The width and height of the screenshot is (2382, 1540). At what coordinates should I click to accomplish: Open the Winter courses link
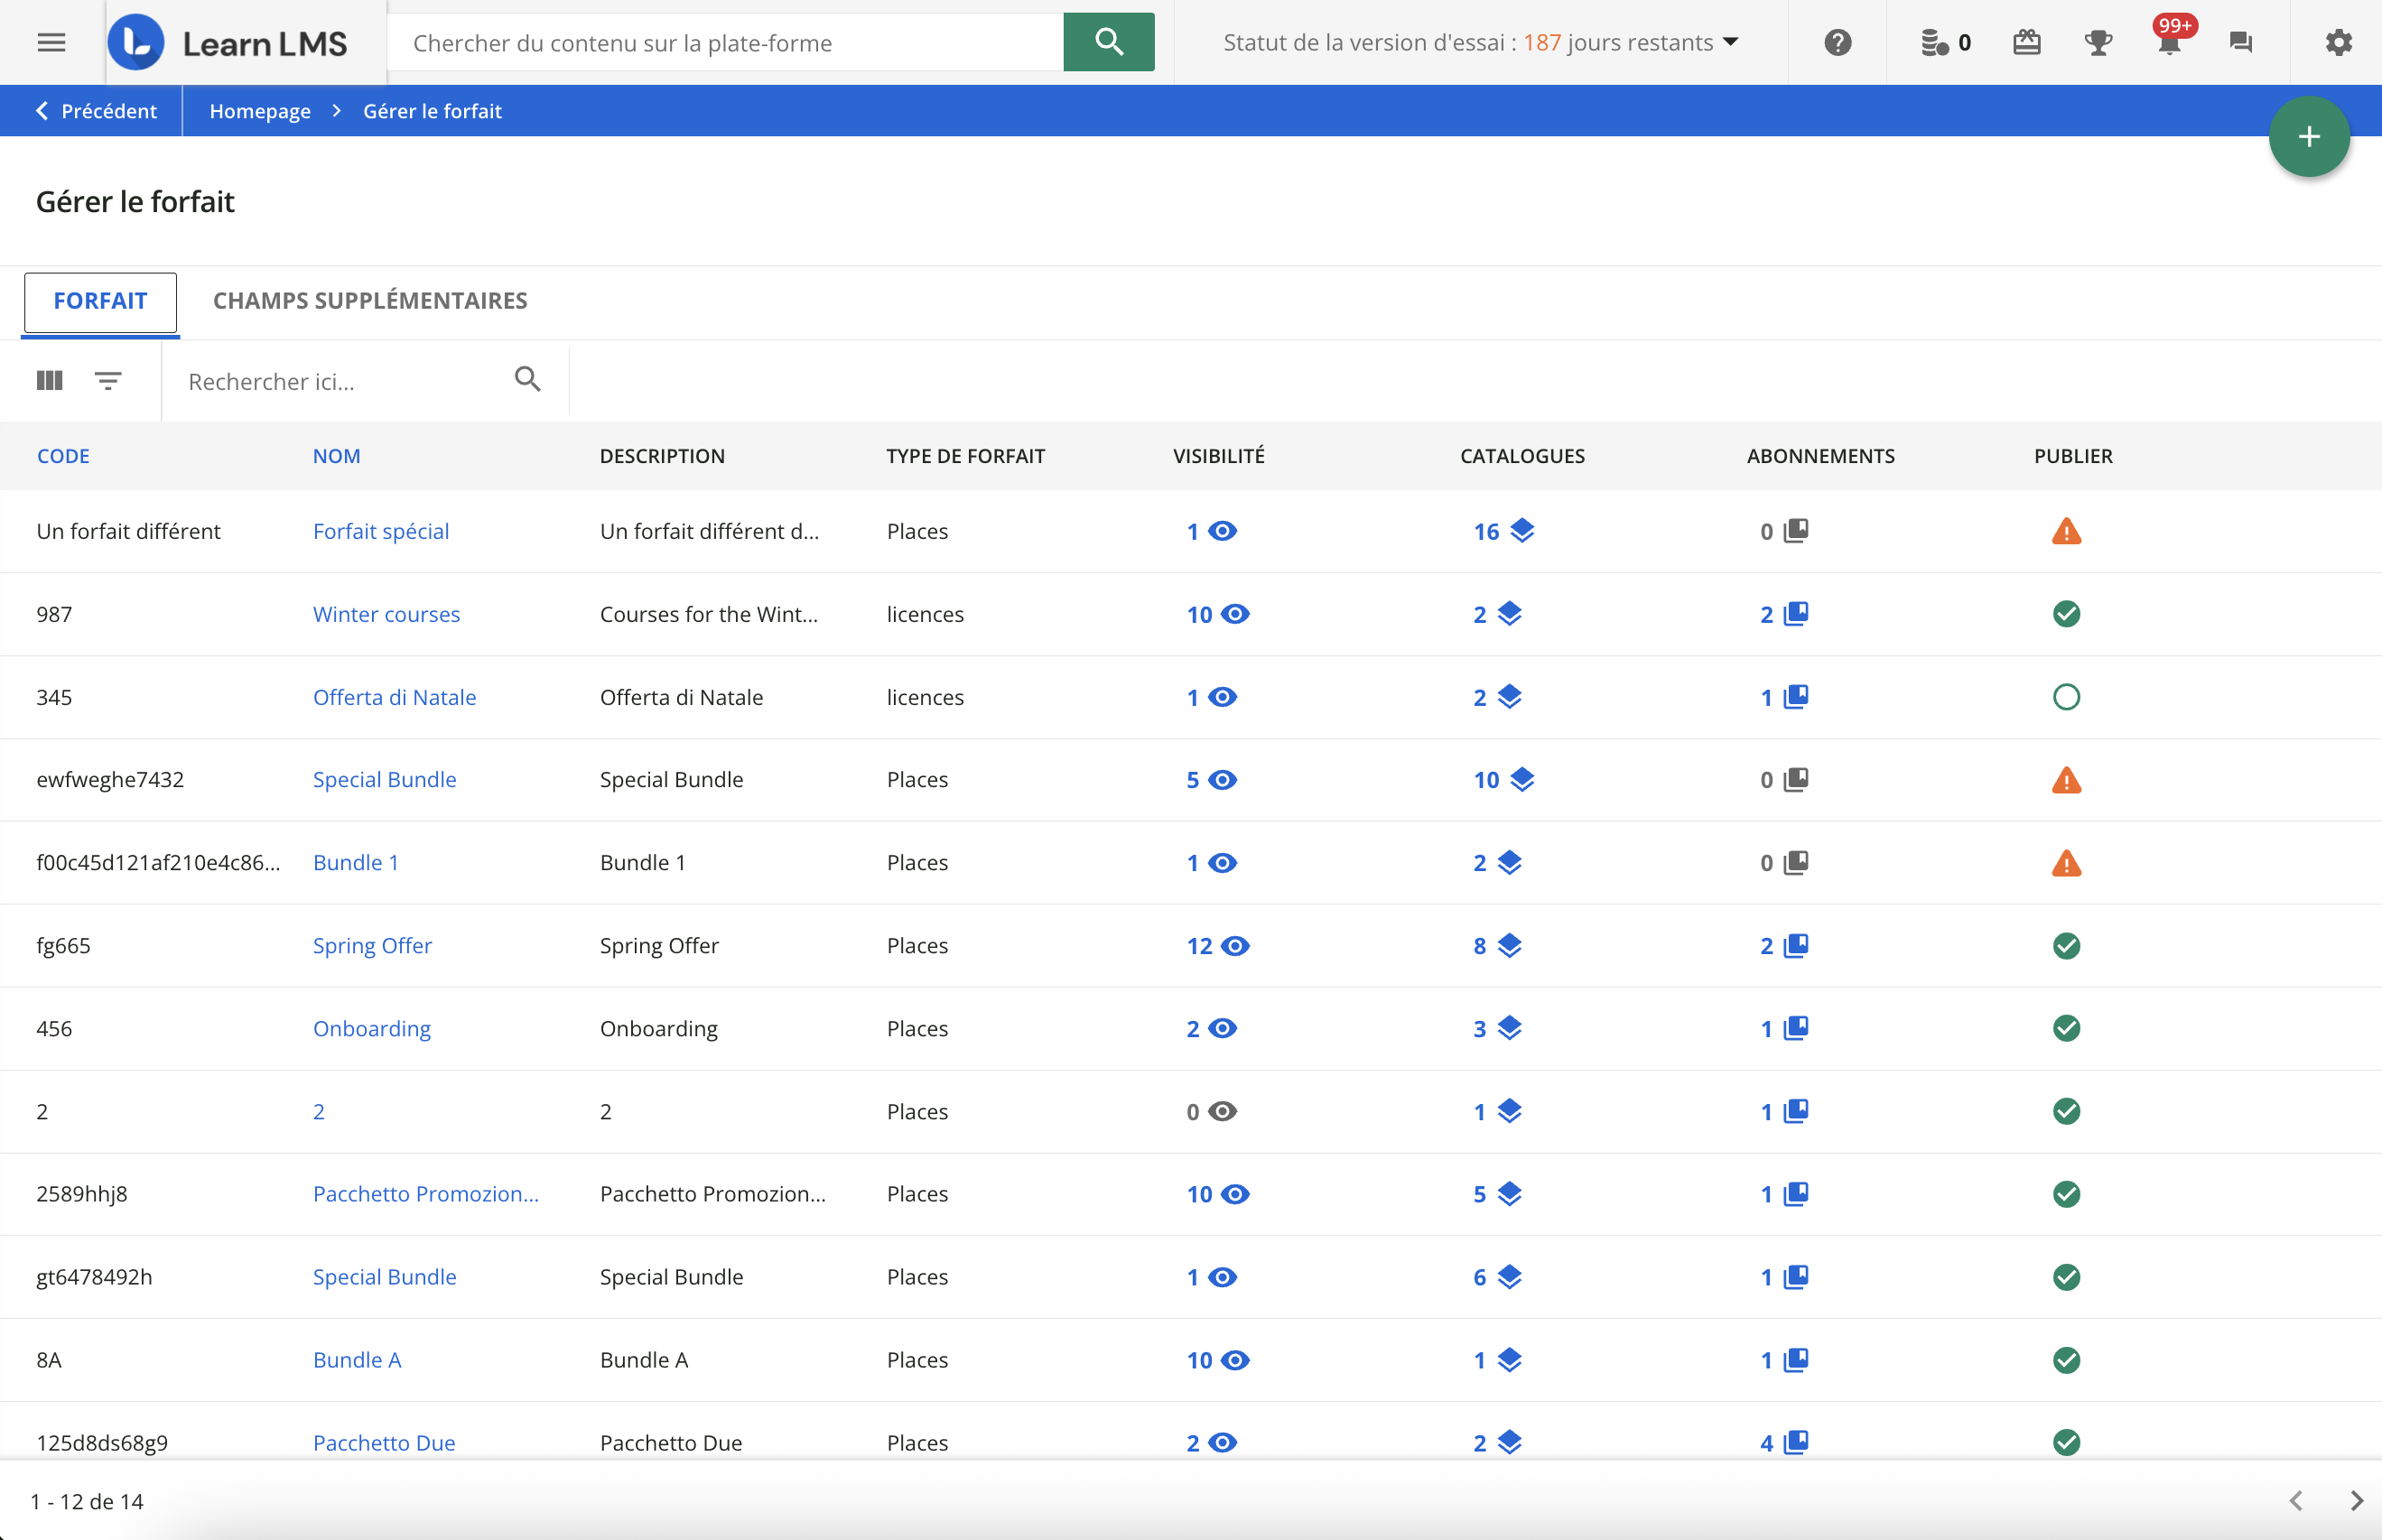[386, 614]
